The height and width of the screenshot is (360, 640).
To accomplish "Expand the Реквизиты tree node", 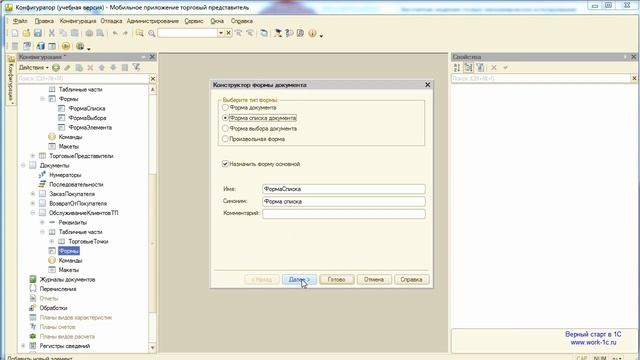I will [x=42, y=222].
